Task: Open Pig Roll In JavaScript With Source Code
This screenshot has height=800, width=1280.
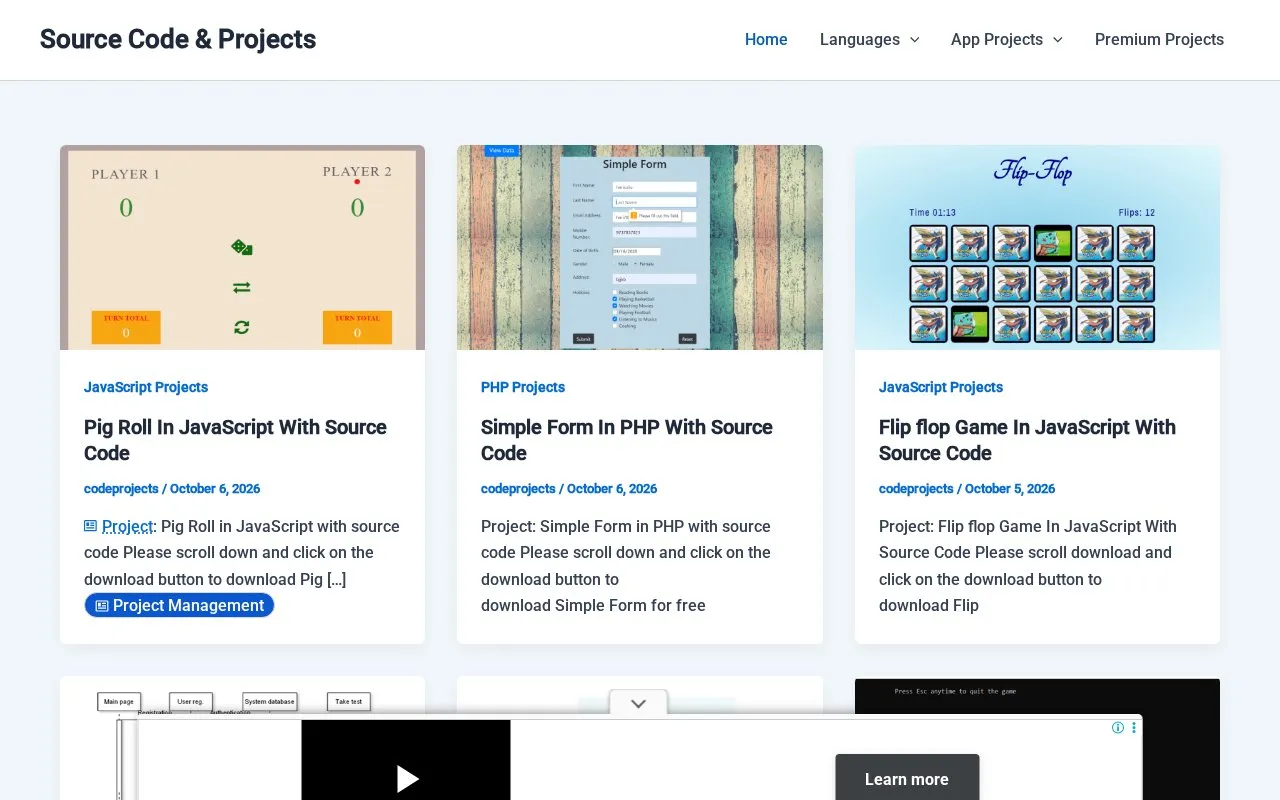Action: (235, 440)
